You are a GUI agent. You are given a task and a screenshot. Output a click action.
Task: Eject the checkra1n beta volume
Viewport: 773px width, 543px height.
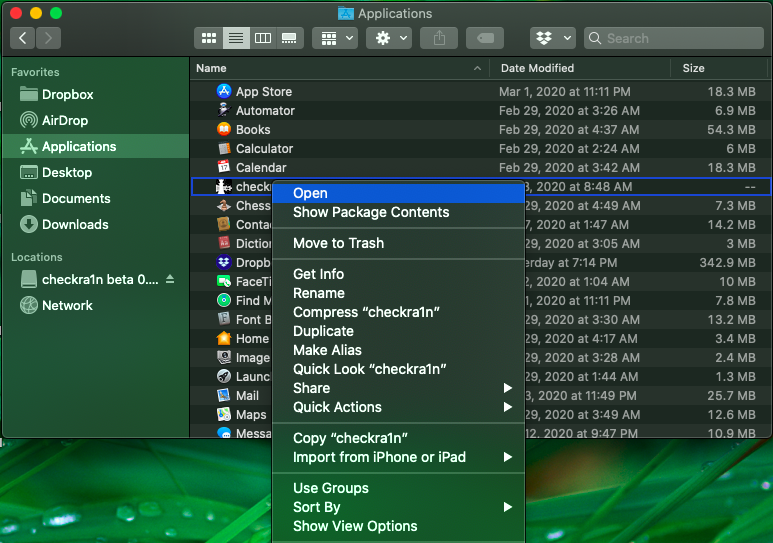pyautogui.click(x=170, y=279)
